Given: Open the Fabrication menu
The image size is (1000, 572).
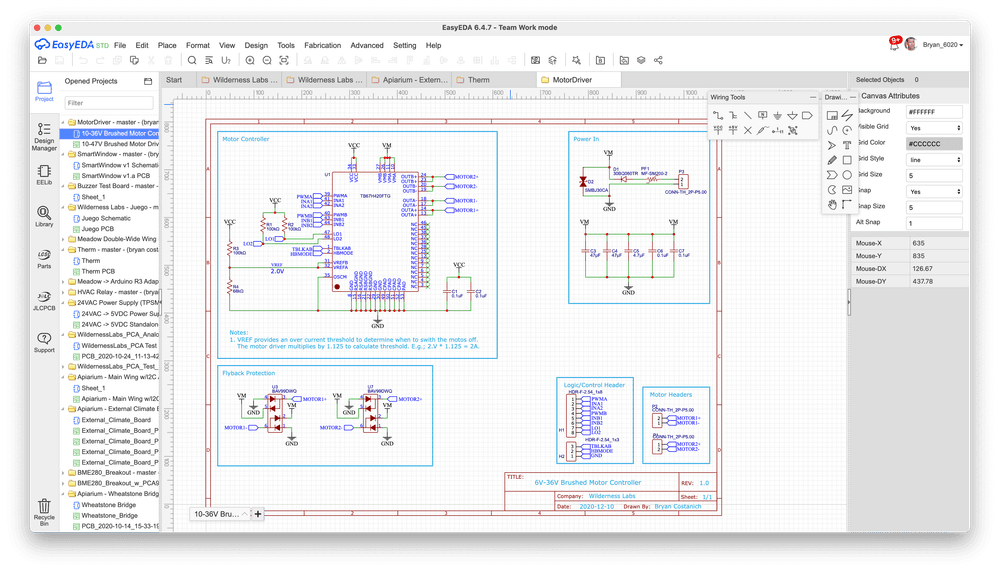Looking at the screenshot, I should tap(322, 45).
